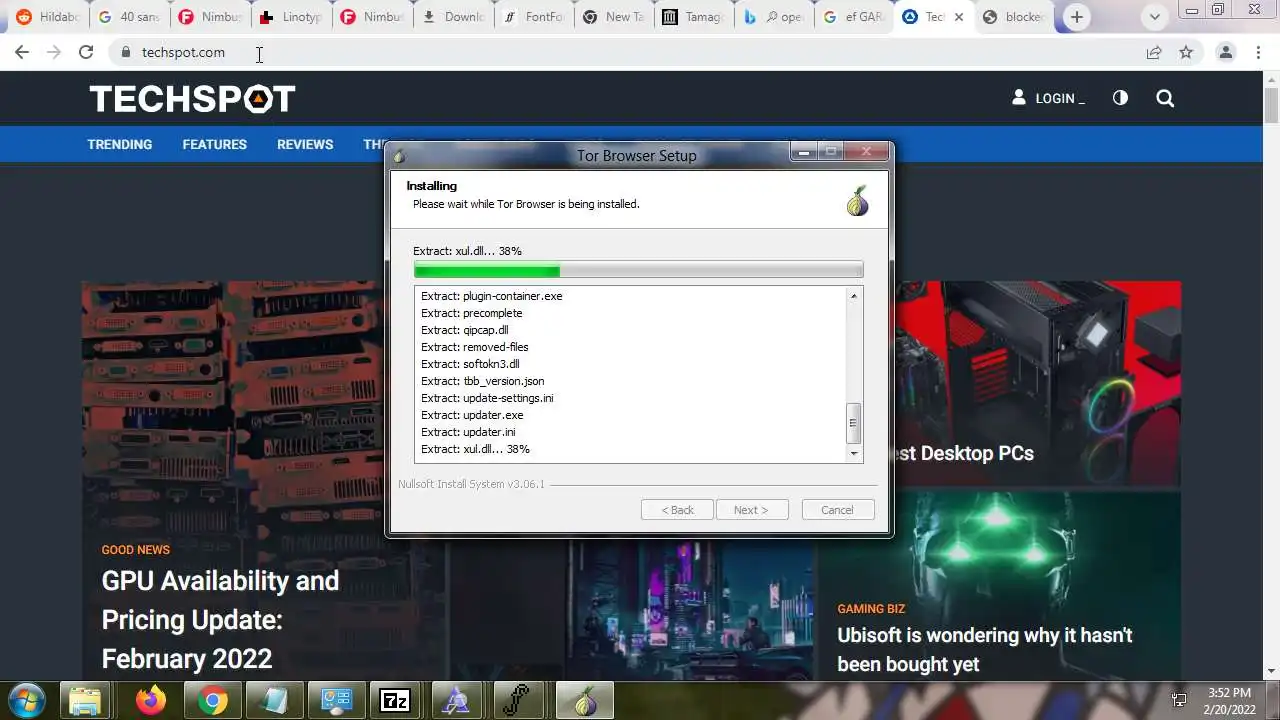
Task: Click the Chrome back navigation arrow
Action: click(x=22, y=52)
